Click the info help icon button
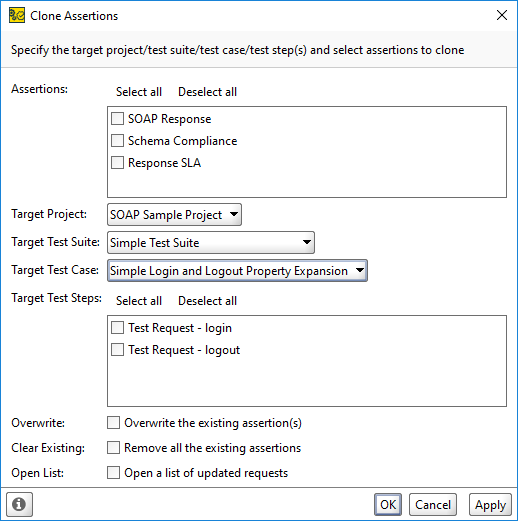Viewport: 518px width, 521px height. click(x=19, y=504)
